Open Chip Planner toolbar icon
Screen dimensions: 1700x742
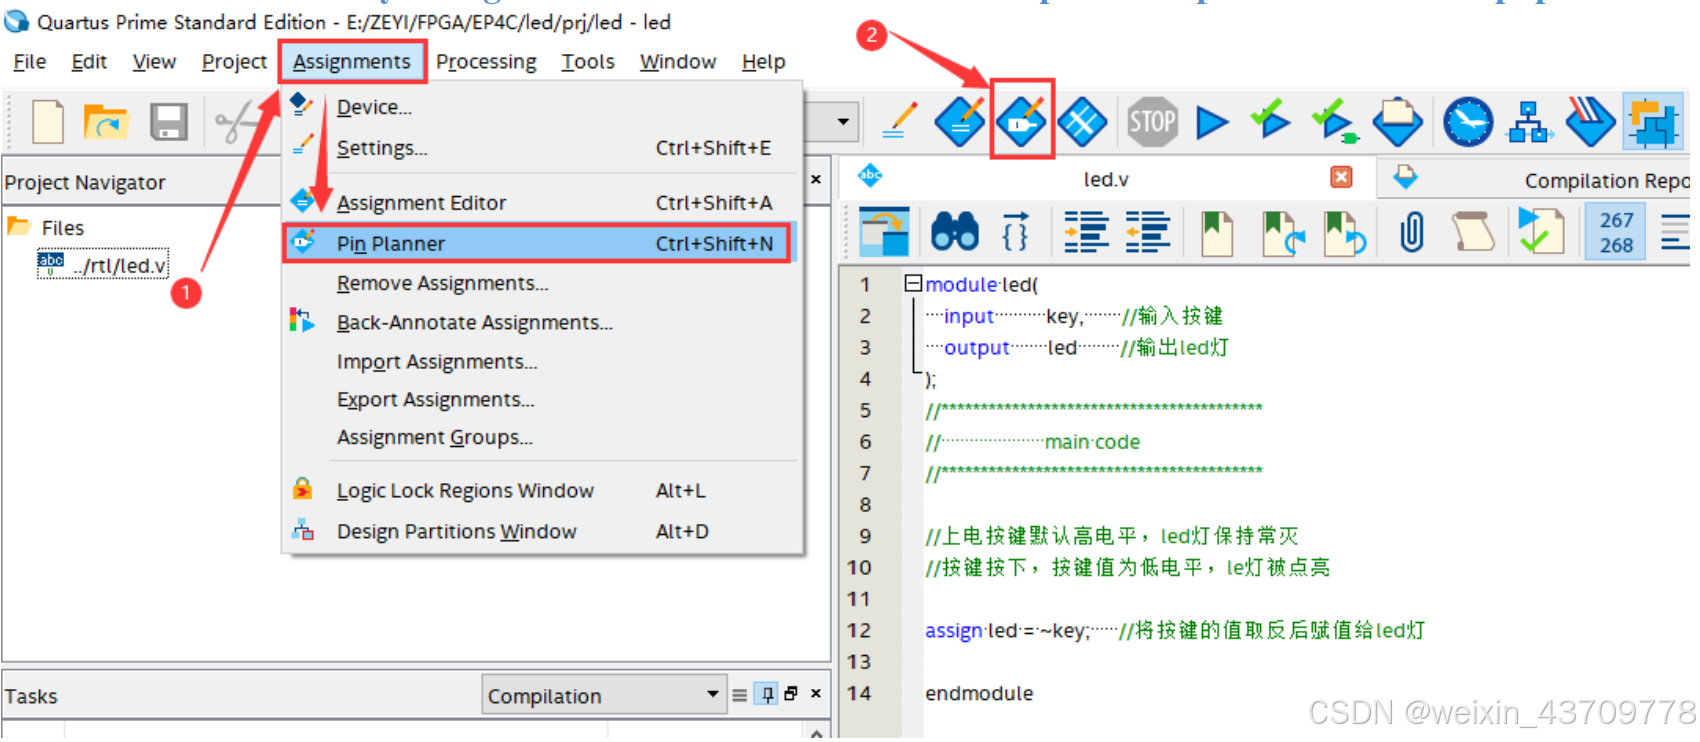click(1082, 122)
